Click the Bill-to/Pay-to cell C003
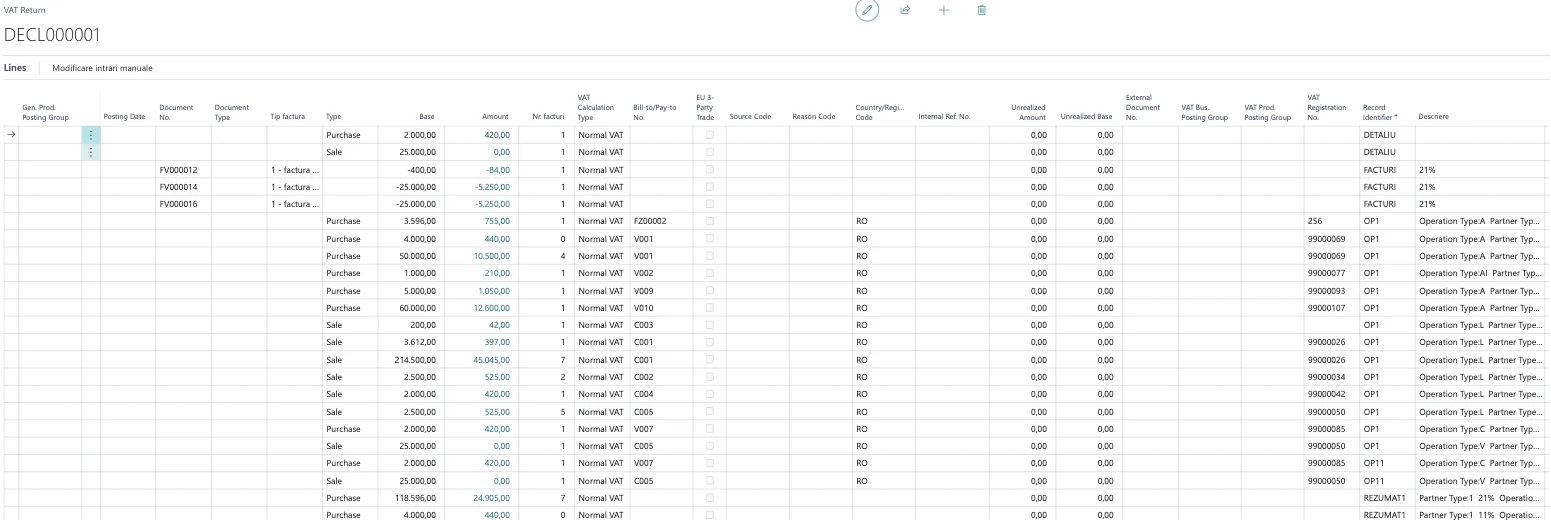The height and width of the screenshot is (520, 1551). coord(643,325)
